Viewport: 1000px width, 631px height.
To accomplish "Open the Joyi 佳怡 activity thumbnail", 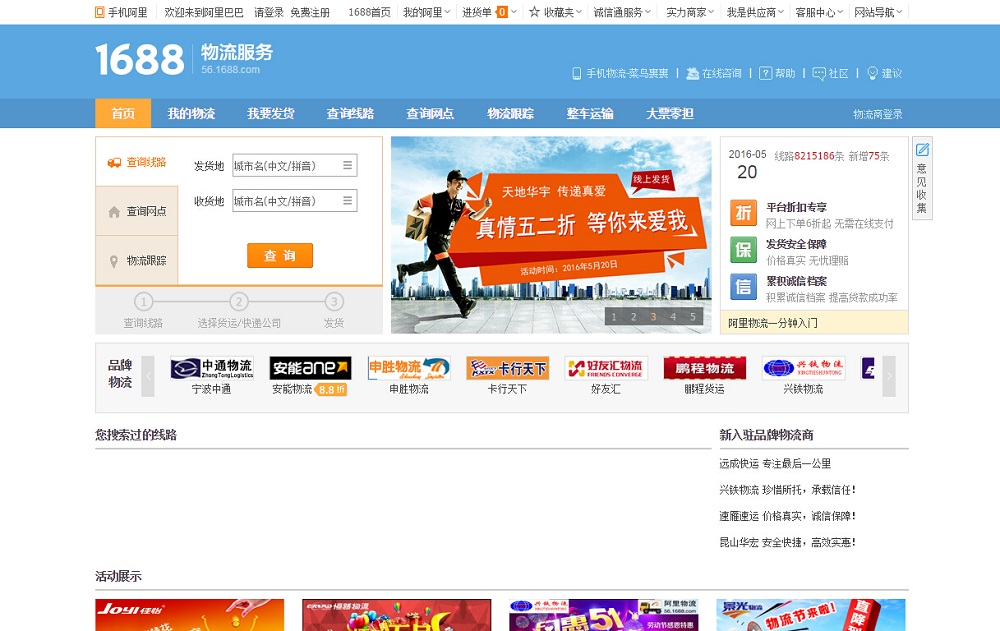I will [190, 615].
